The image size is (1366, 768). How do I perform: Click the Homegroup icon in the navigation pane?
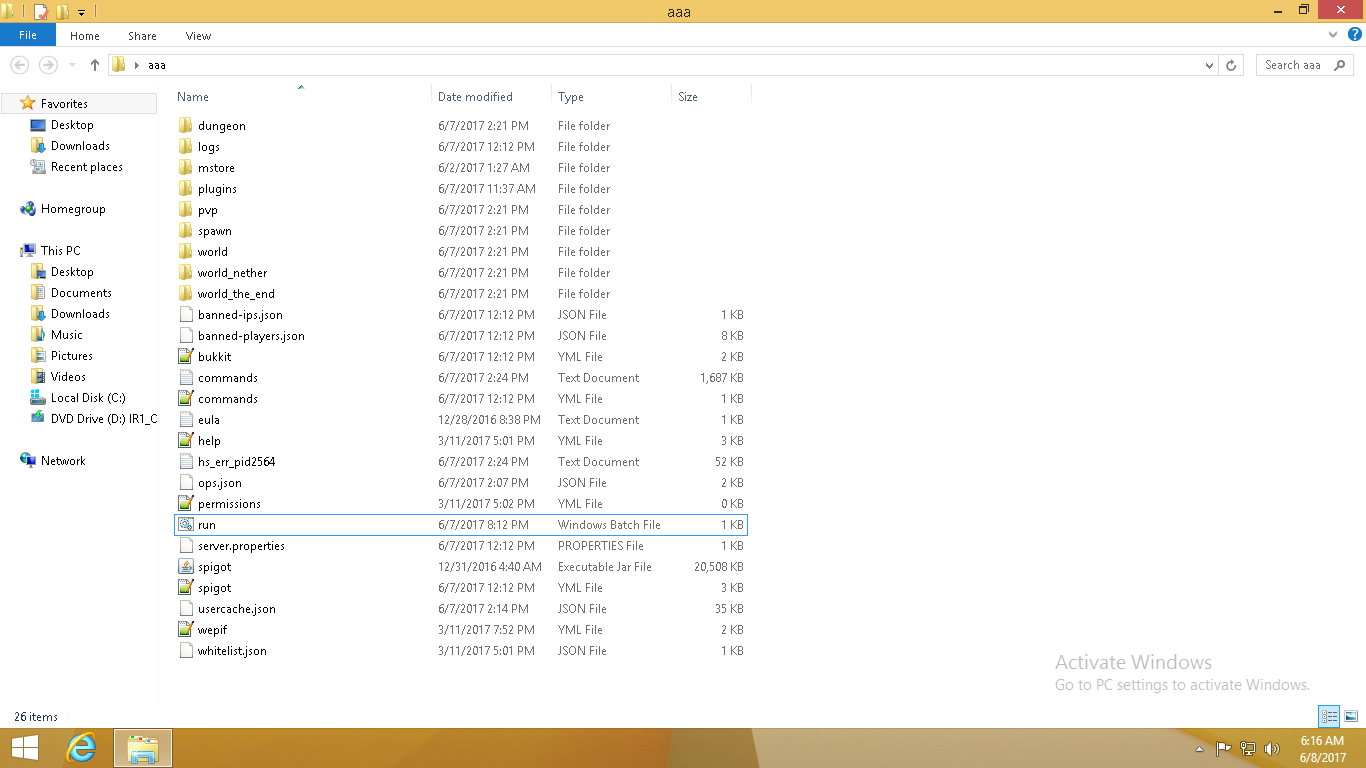[28, 209]
